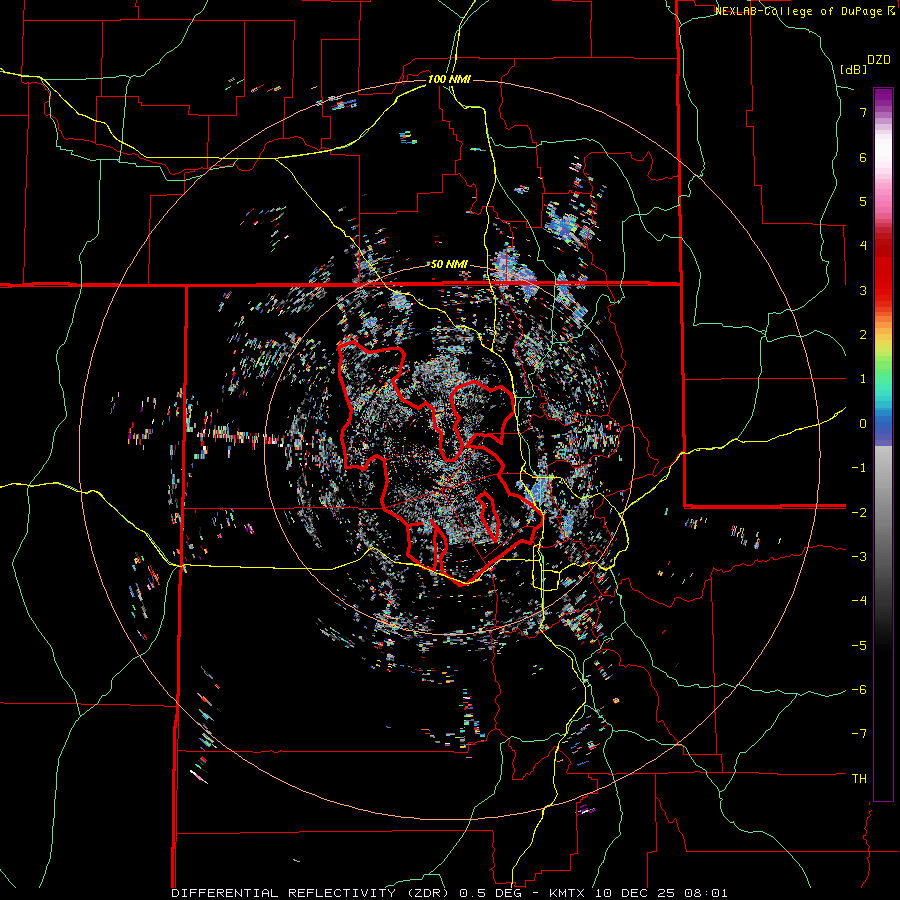Click the 50 NMI range ring label
This screenshot has width=900, height=900.
(449, 265)
